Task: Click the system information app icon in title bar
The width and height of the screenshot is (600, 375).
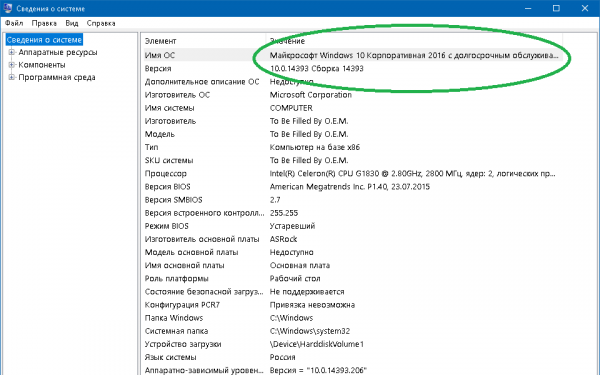Action: coord(8,8)
